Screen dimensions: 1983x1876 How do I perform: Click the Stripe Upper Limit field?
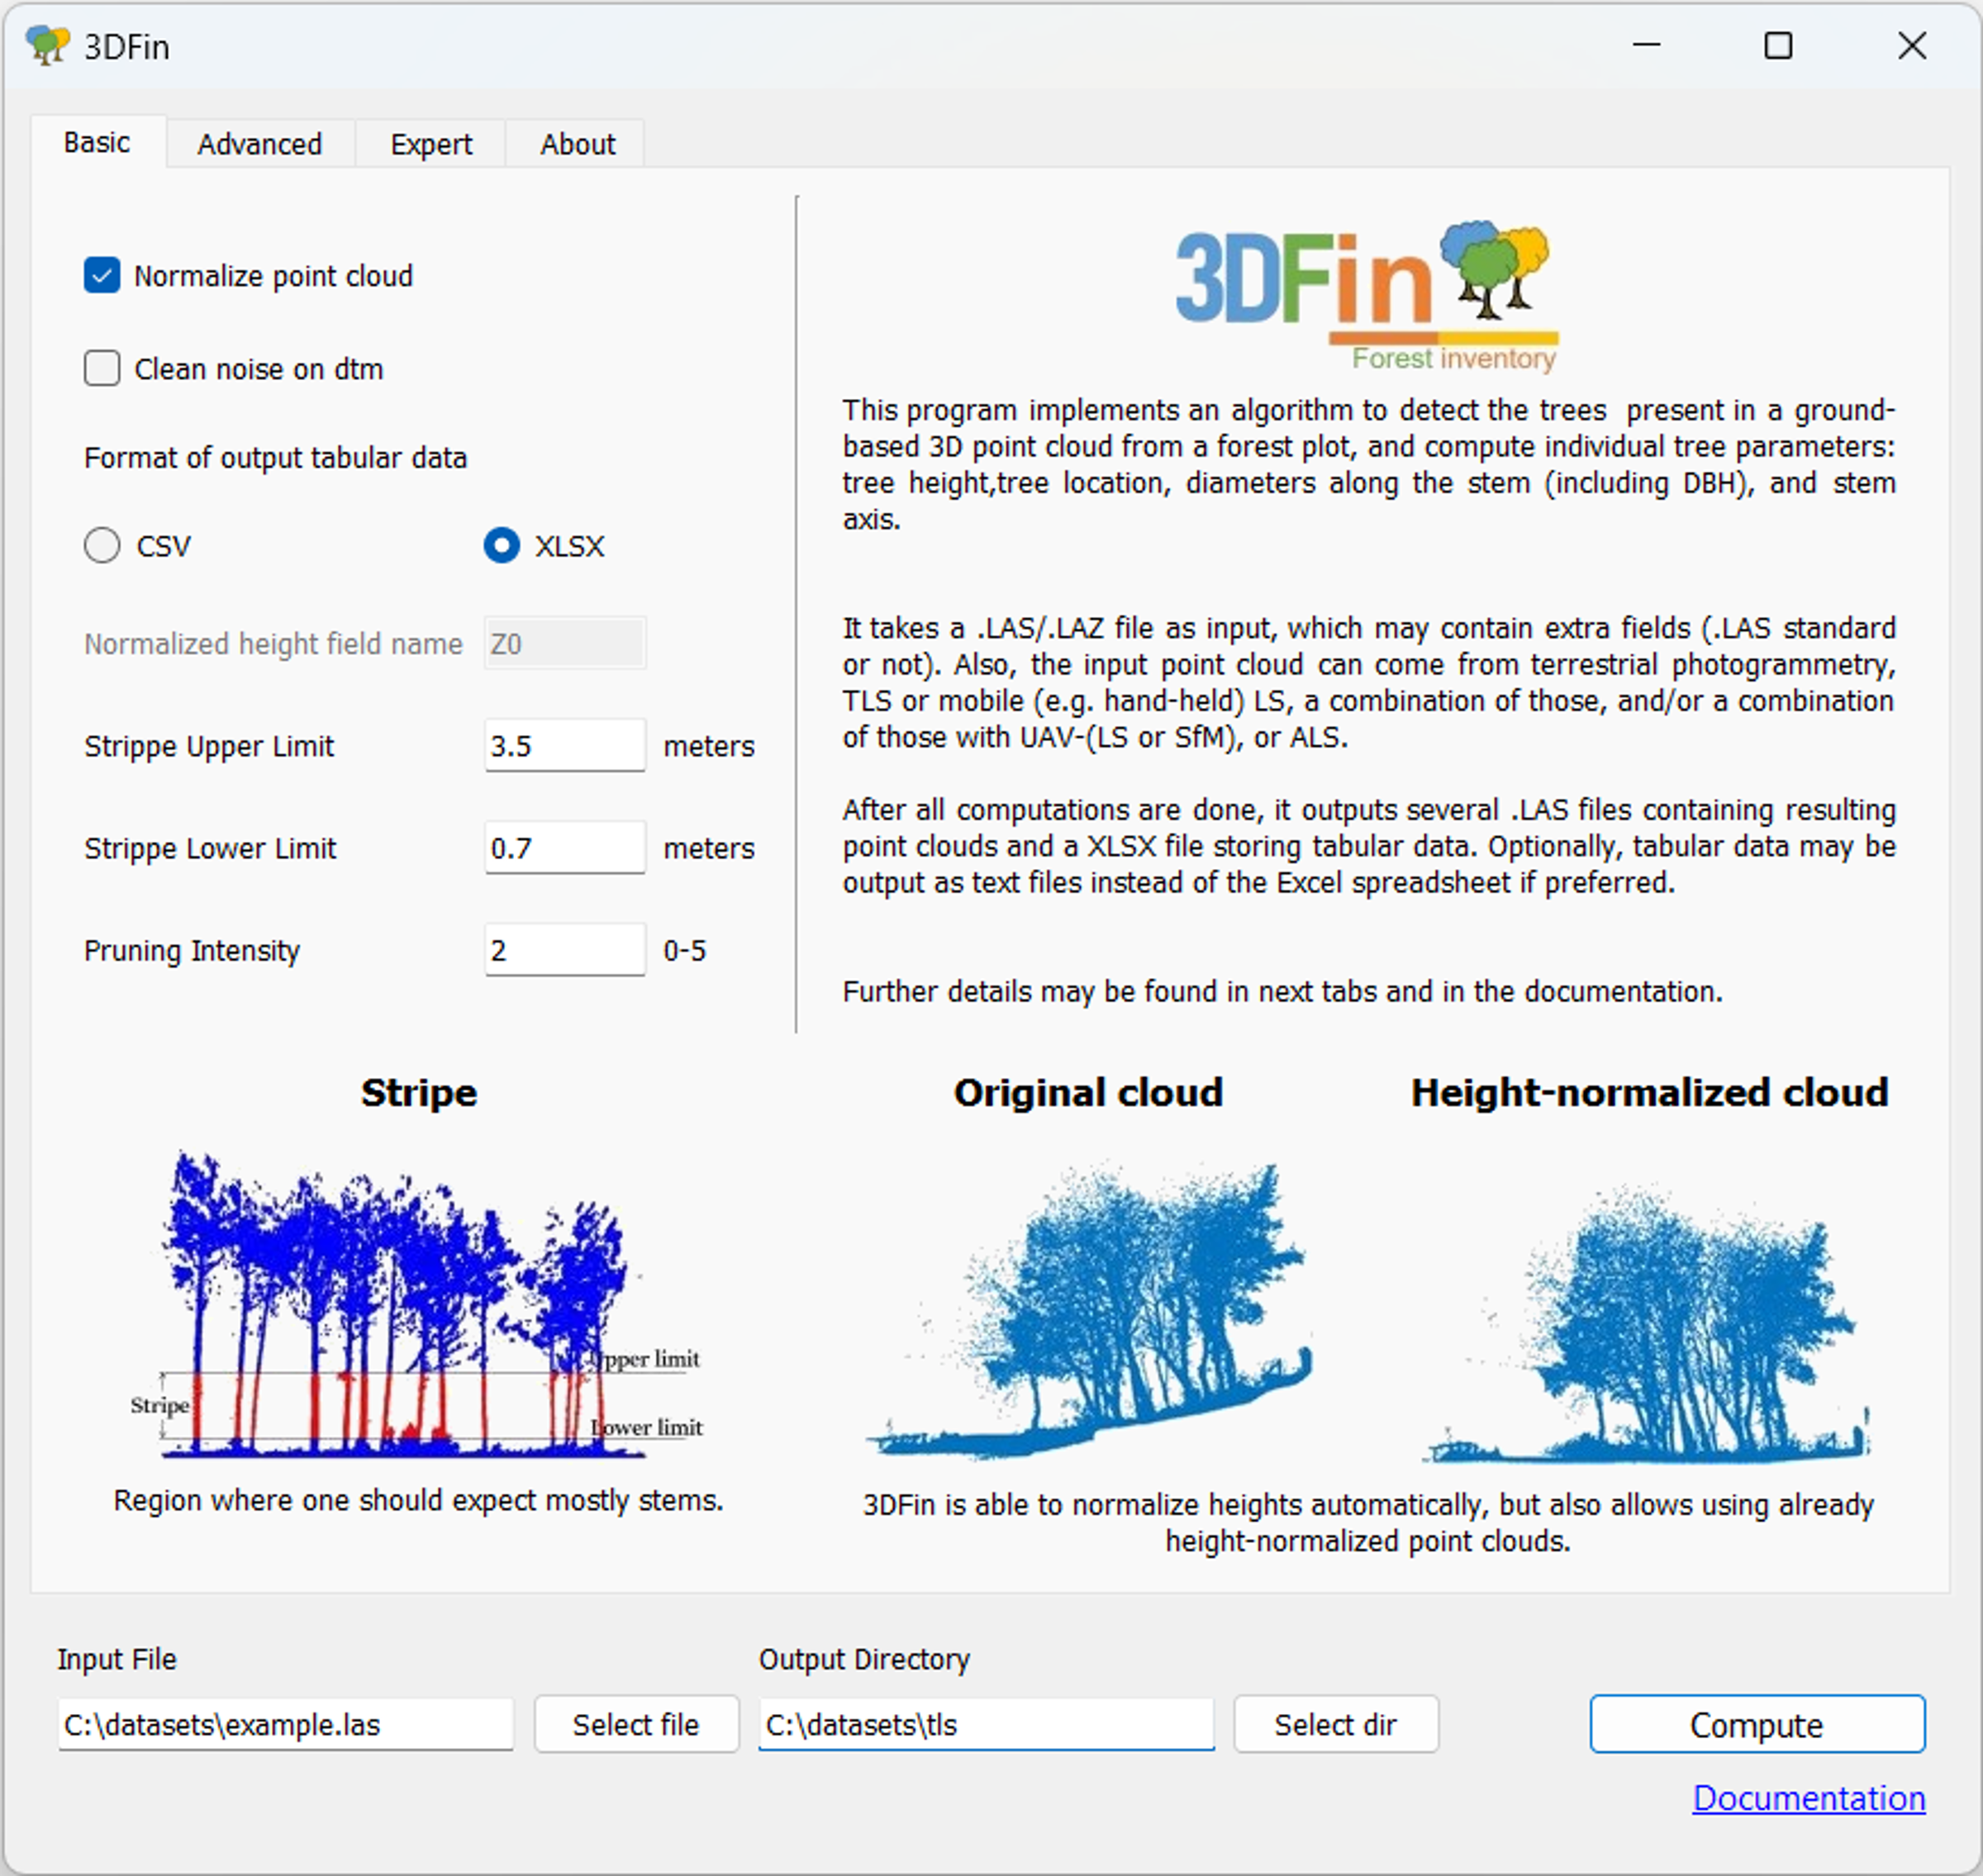tap(564, 746)
